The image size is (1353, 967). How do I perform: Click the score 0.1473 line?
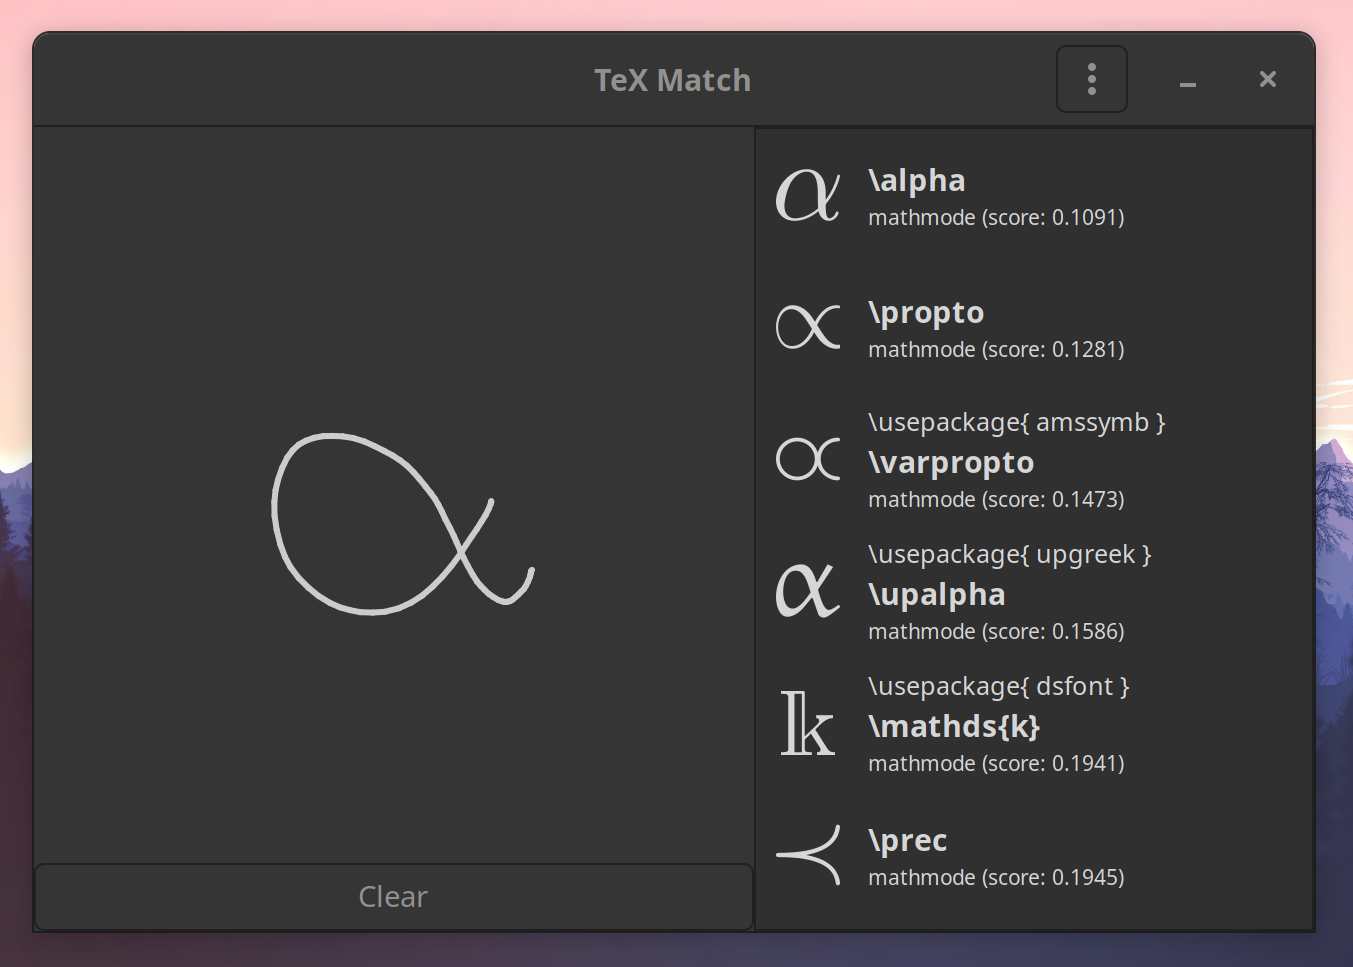(x=996, y=500)
